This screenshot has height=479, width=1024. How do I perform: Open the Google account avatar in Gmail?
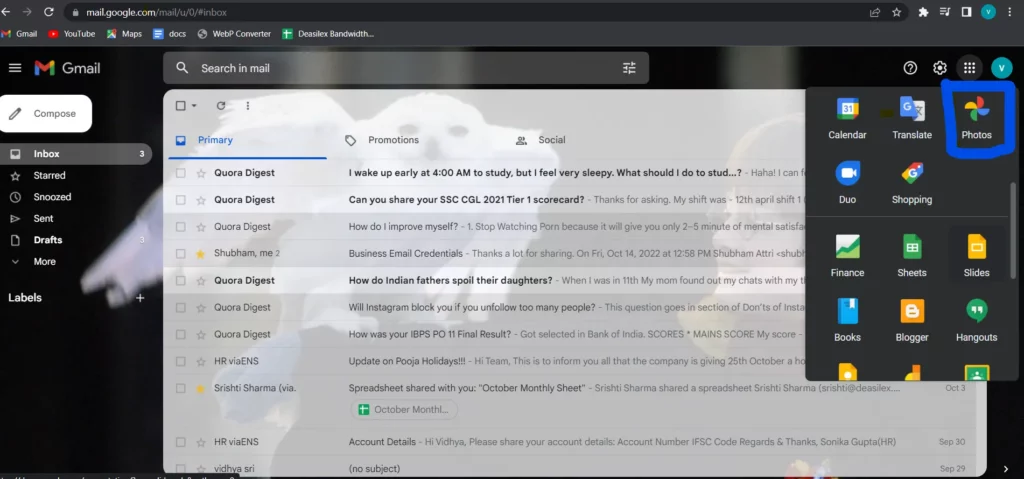click(x=1001, y=68)
